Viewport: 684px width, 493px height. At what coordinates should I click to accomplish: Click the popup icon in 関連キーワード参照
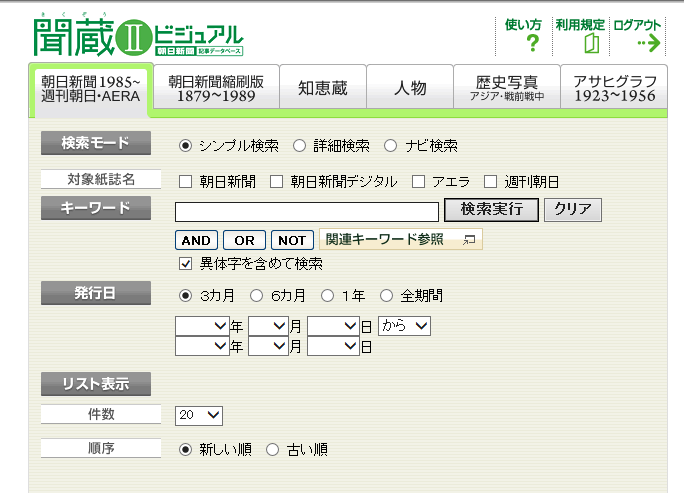pos(469,239)
